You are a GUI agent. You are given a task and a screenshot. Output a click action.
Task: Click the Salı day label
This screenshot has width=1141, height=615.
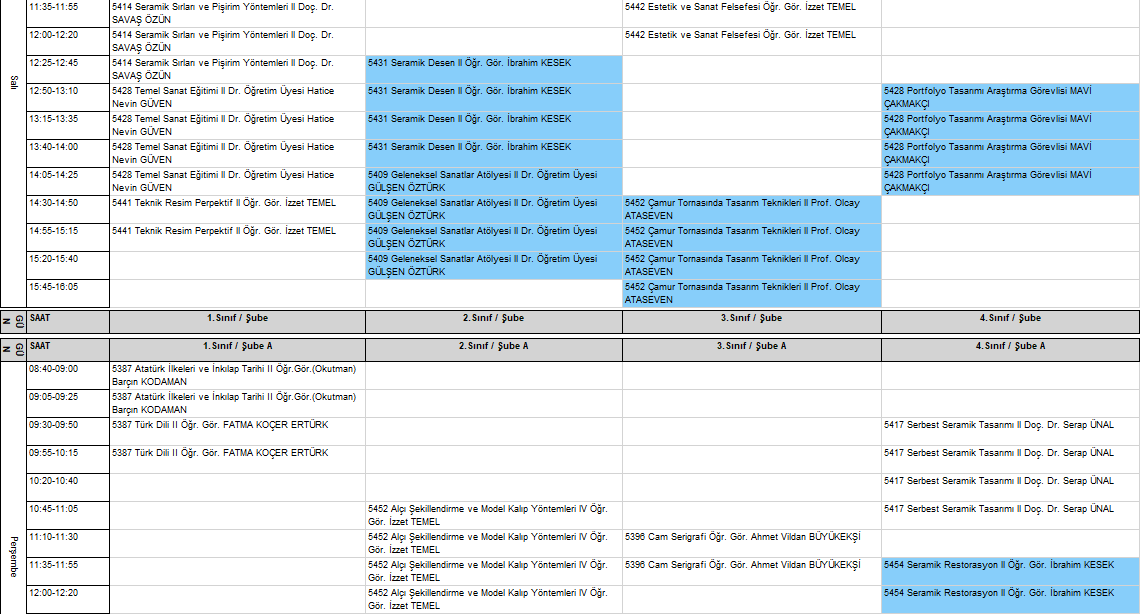pos(13,82)
